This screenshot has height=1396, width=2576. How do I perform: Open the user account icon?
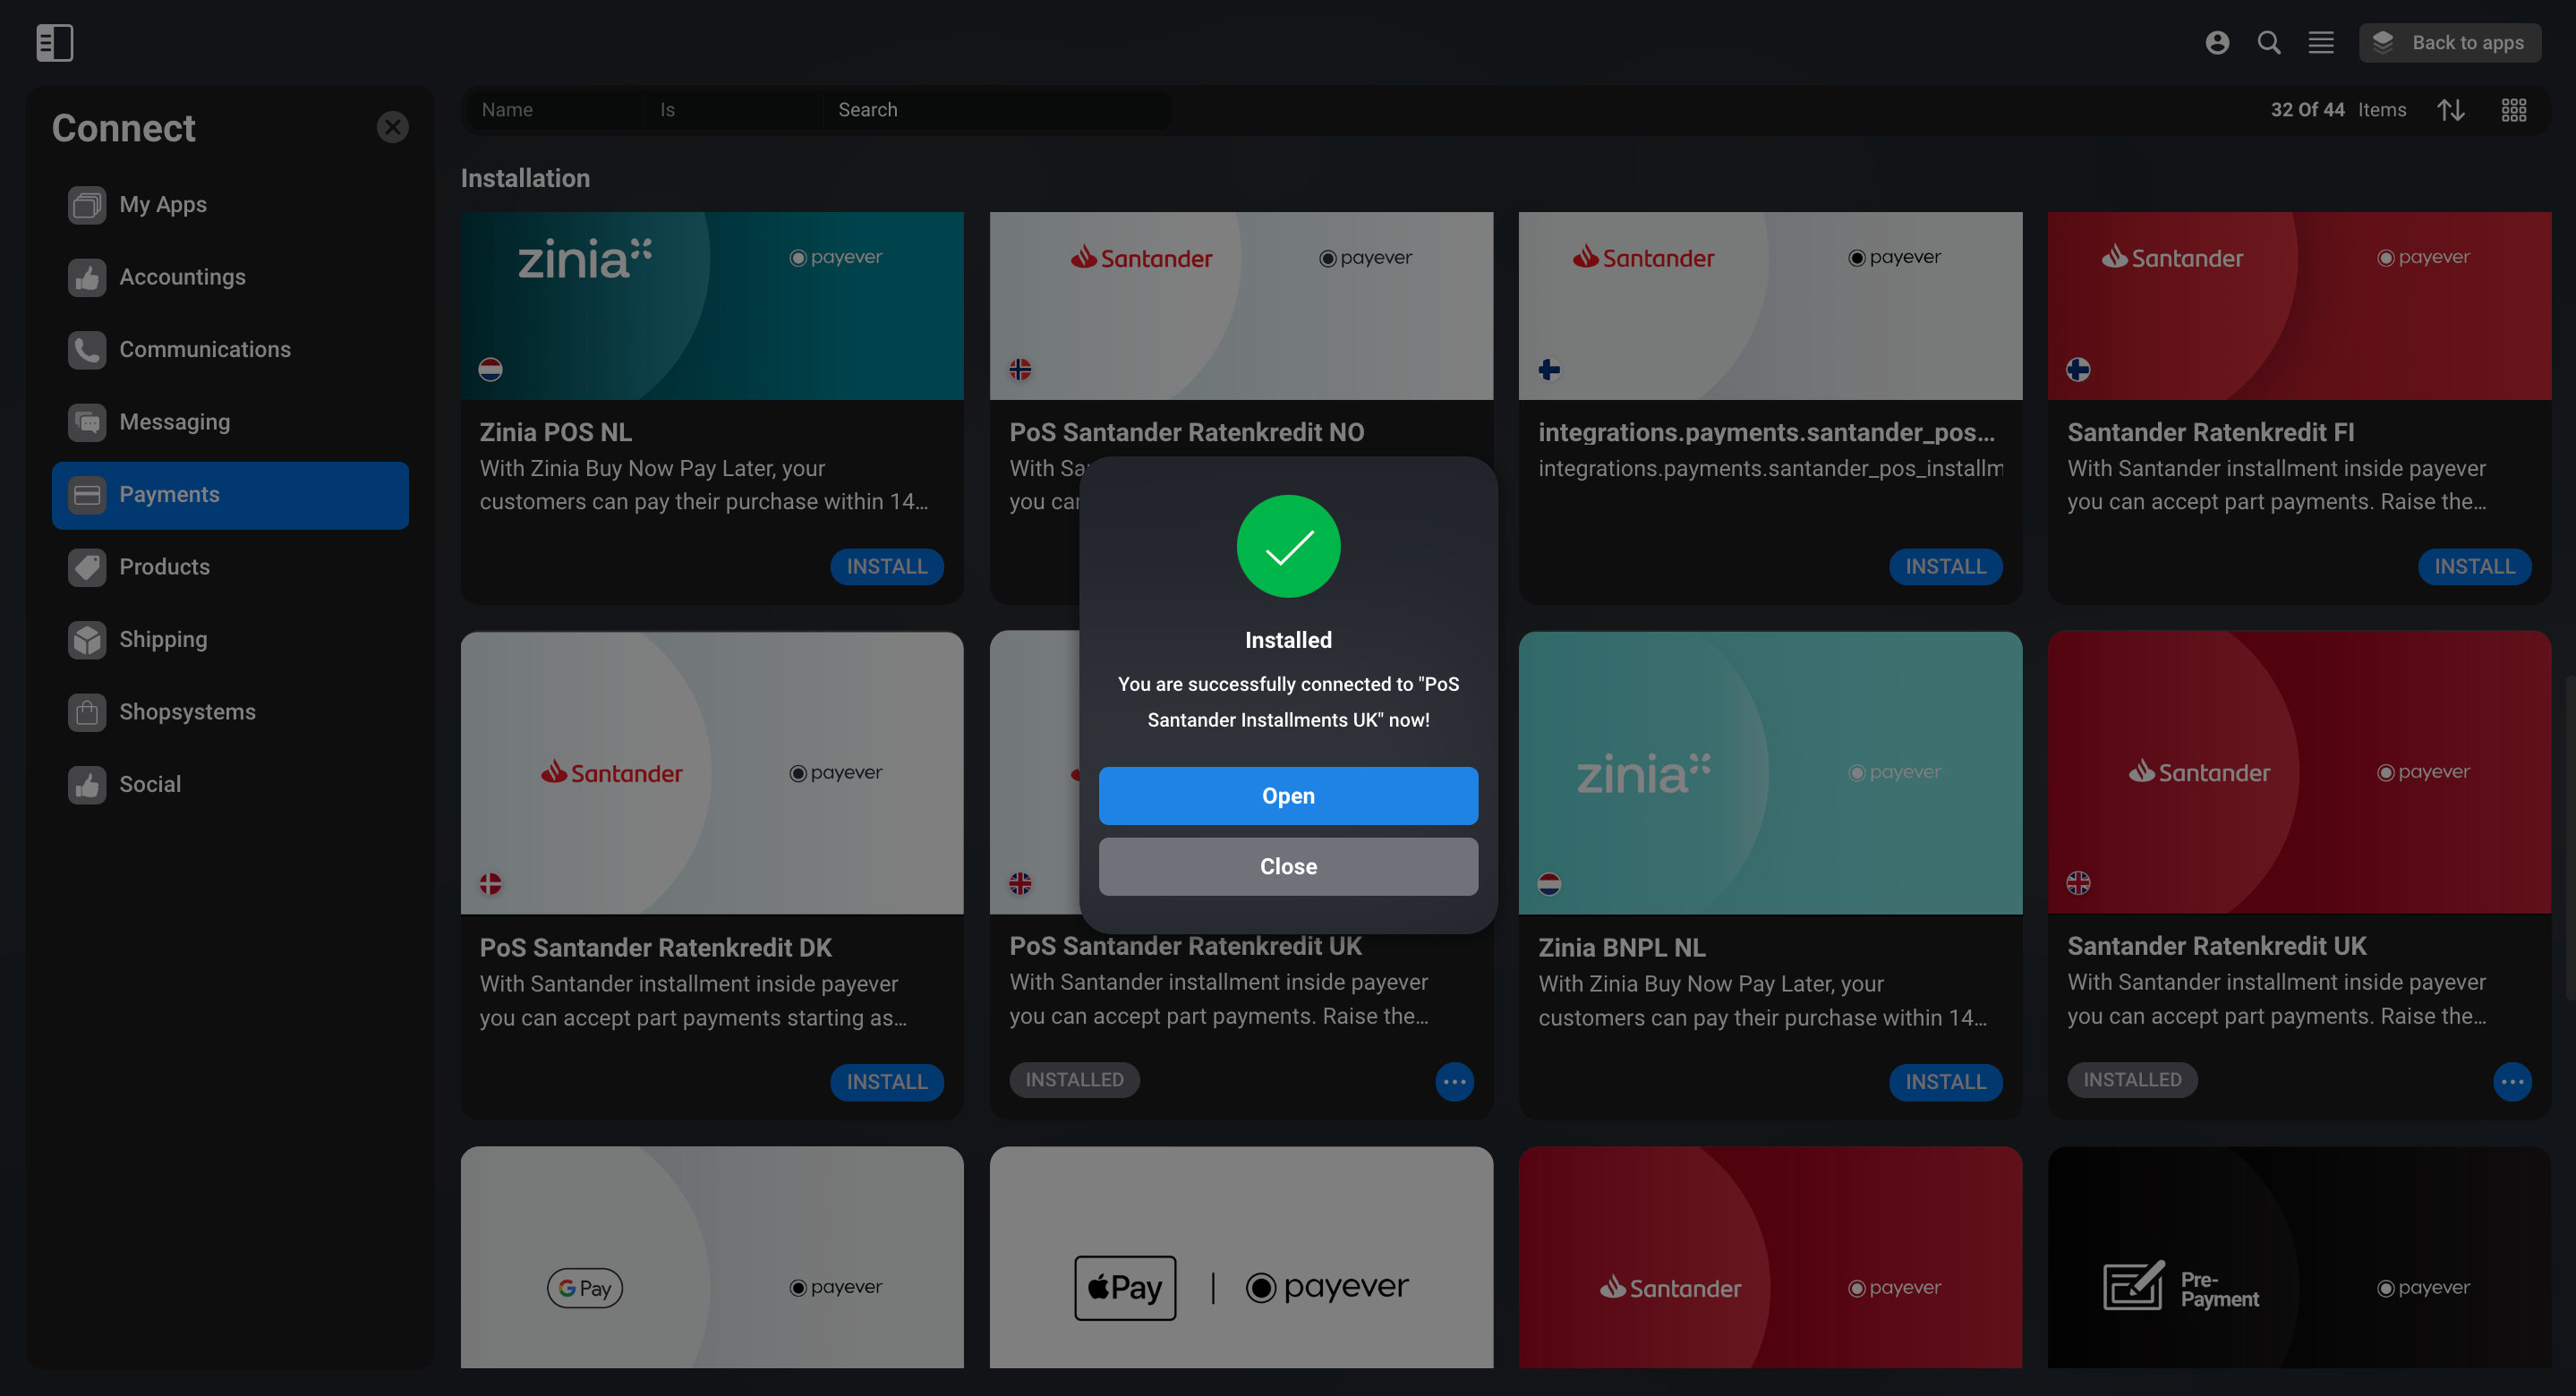point(2217,42)
